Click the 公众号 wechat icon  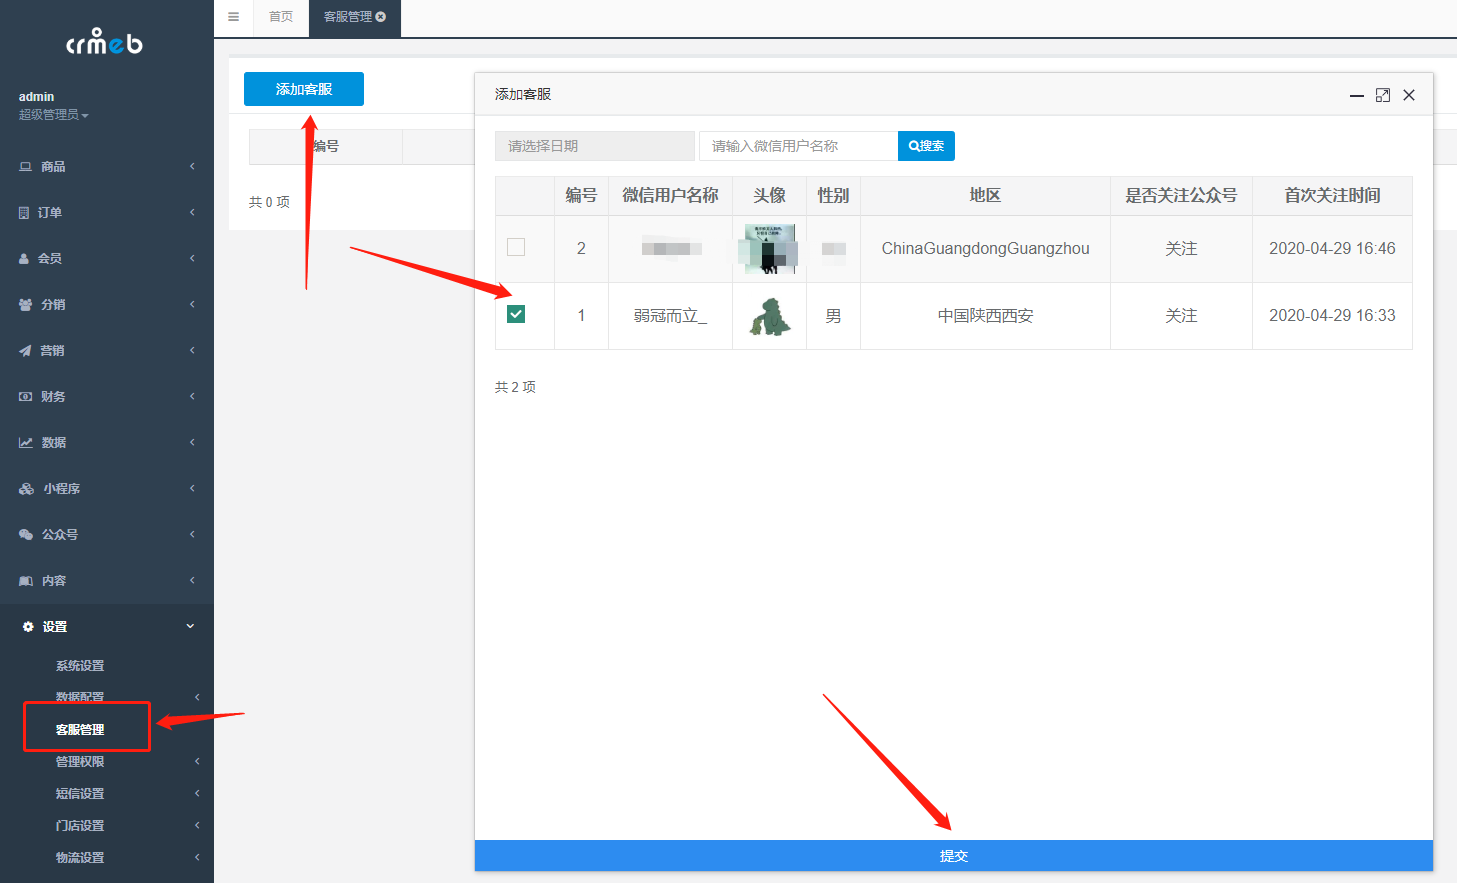(26, 535)
